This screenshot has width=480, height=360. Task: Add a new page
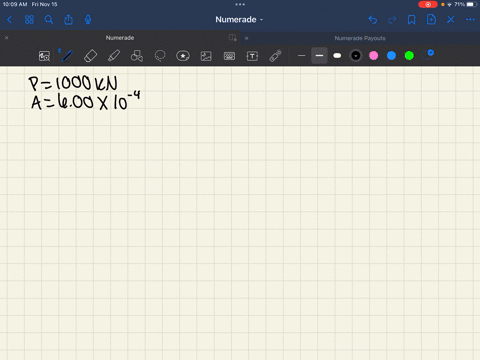coord(431,20)
